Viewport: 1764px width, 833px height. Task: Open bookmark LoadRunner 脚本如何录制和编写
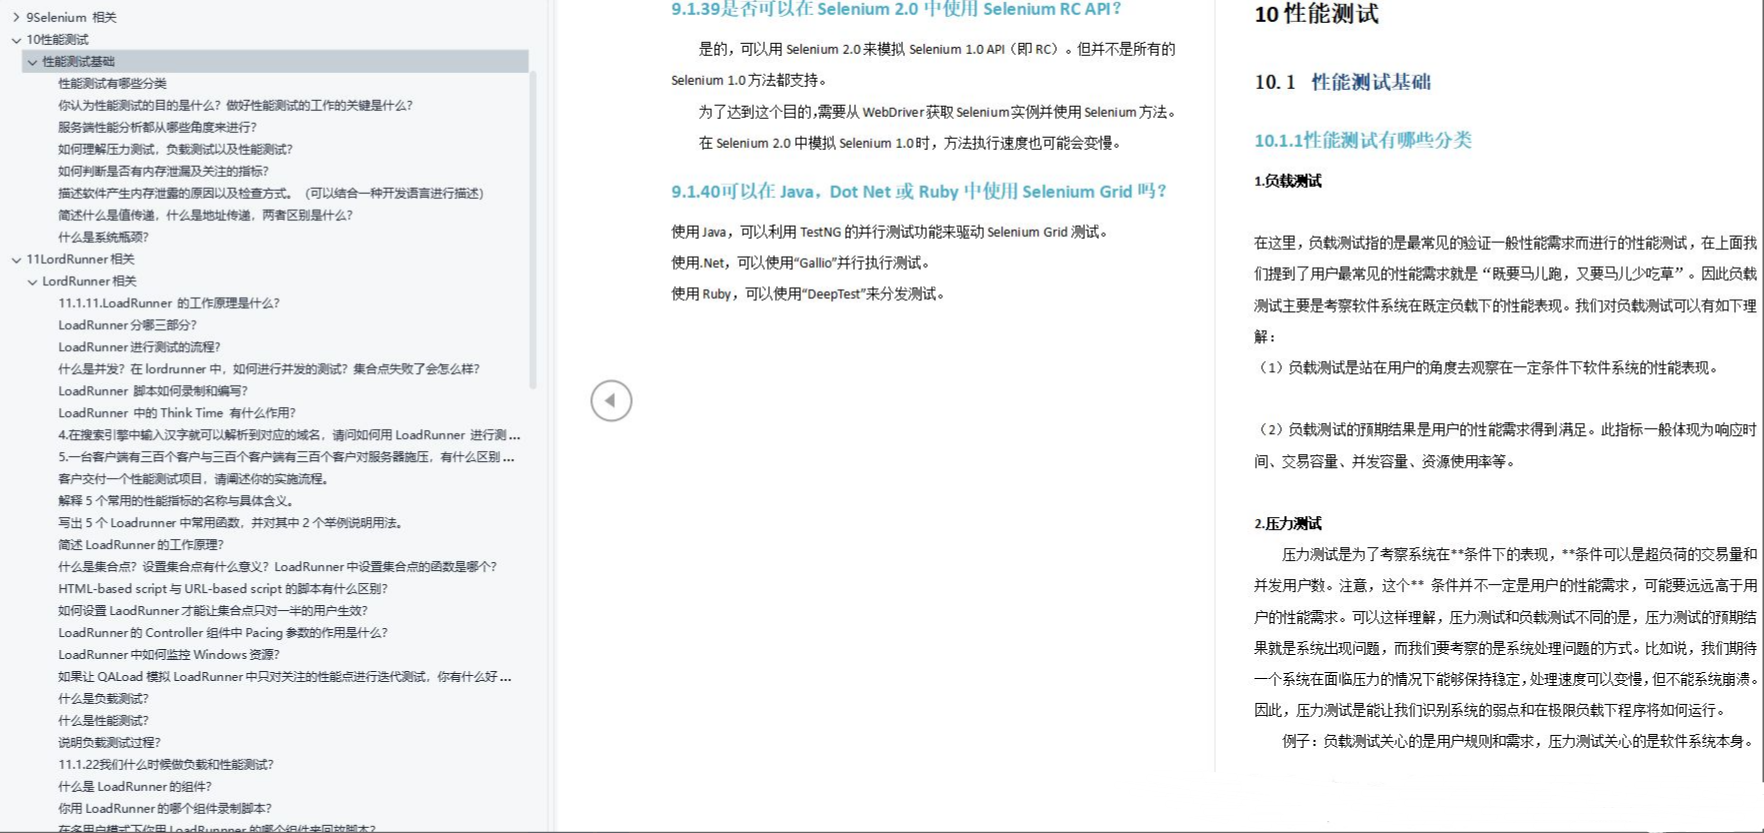[153, 391]
